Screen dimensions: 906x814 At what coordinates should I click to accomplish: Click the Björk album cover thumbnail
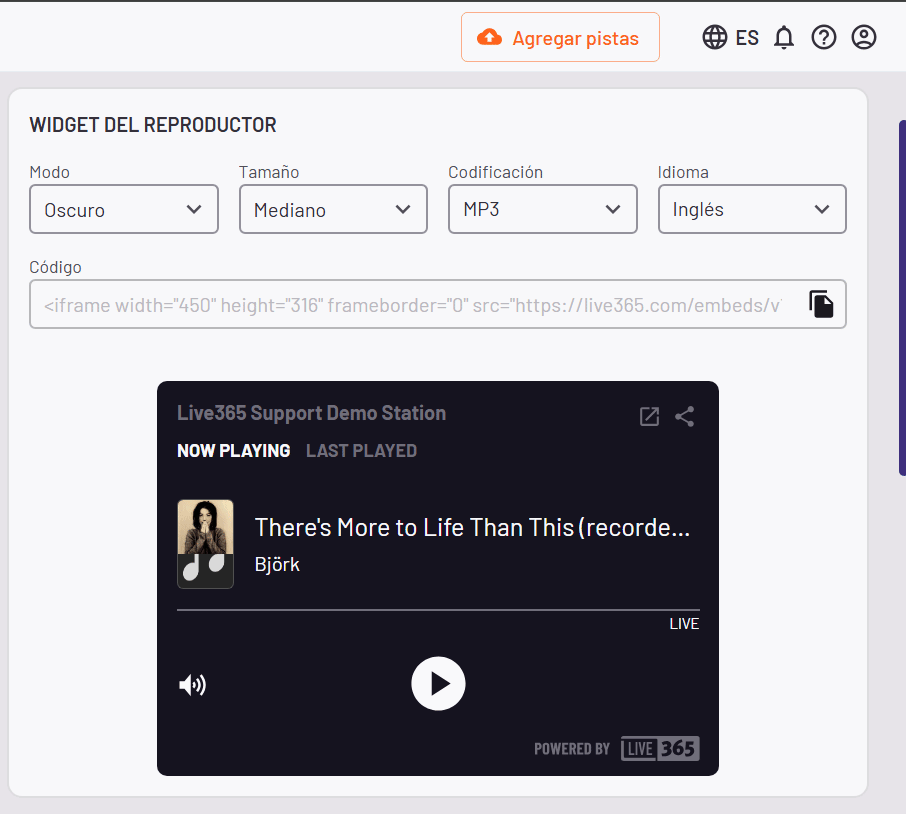click(206, 544)
